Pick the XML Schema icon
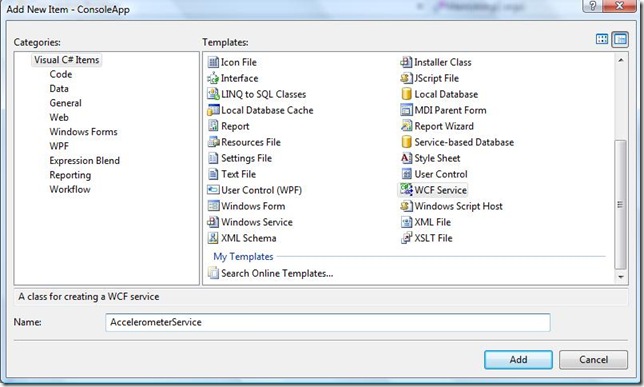The image size is (644, 387). (213, 238)
